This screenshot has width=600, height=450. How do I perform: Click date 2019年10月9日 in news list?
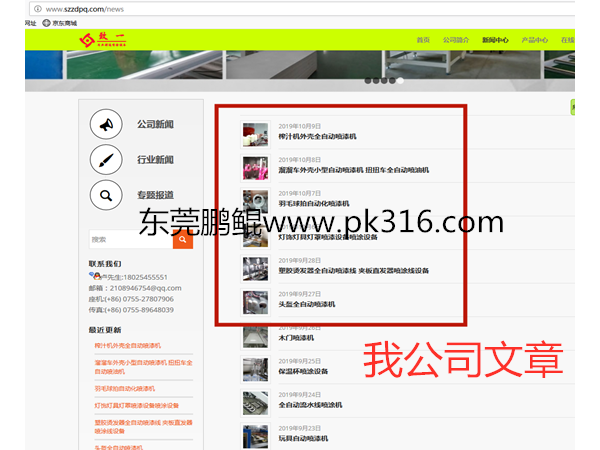click(x=300, y=126)
